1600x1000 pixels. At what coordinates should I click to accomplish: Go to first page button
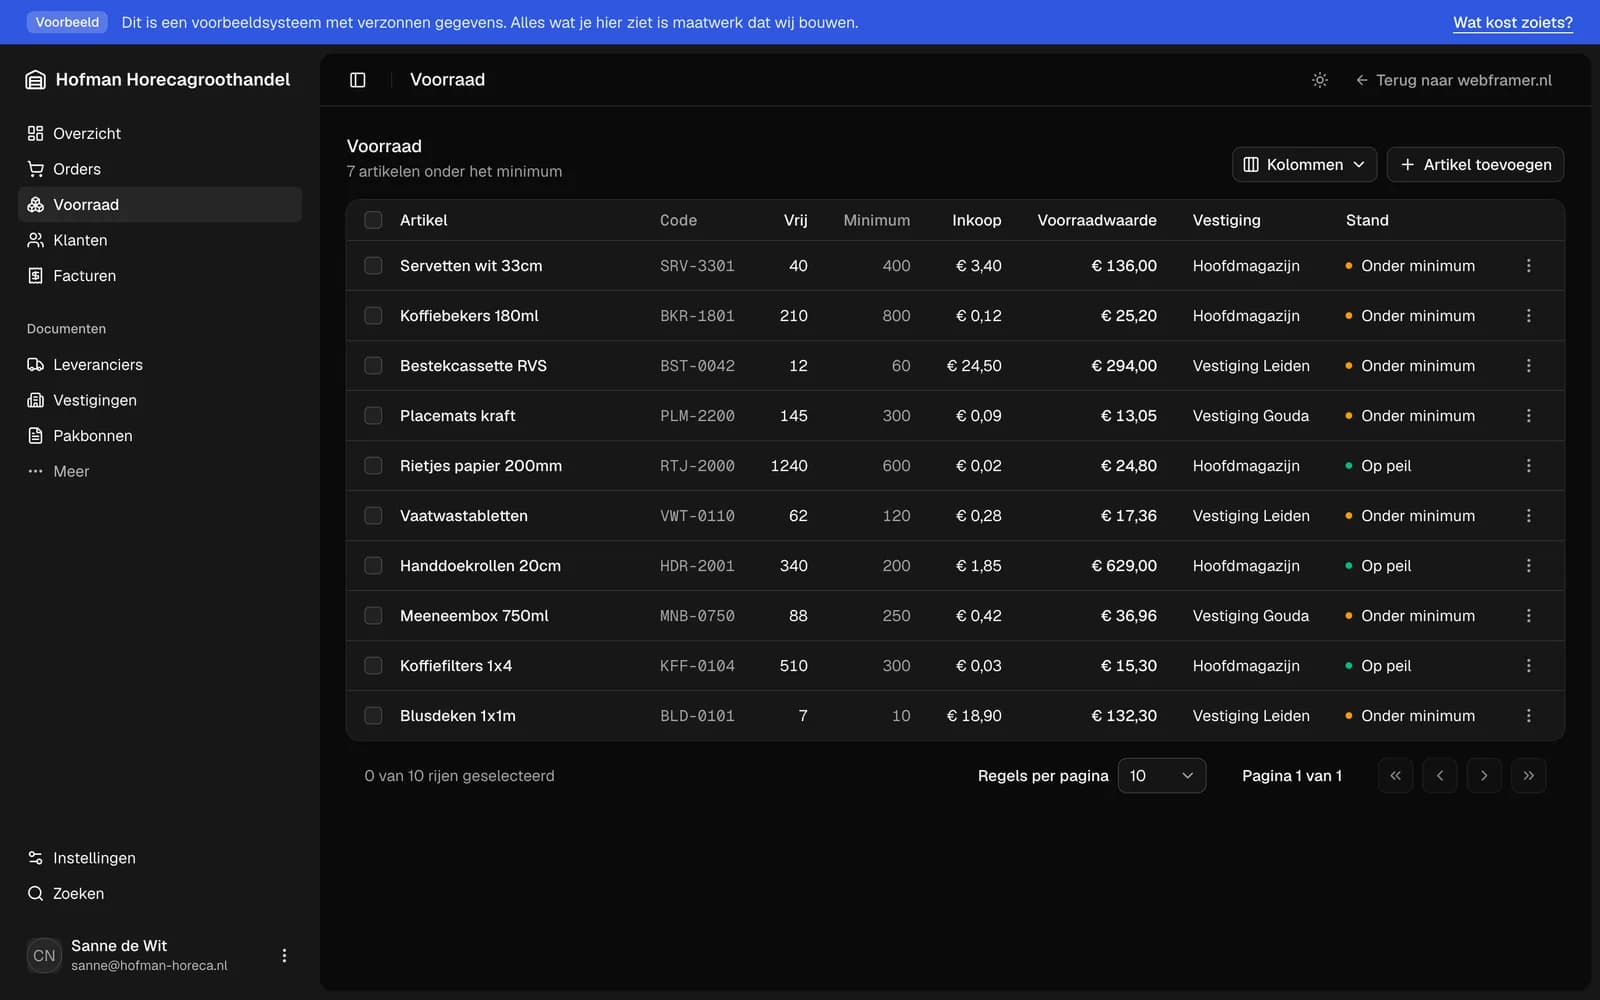coord(1395,776)
